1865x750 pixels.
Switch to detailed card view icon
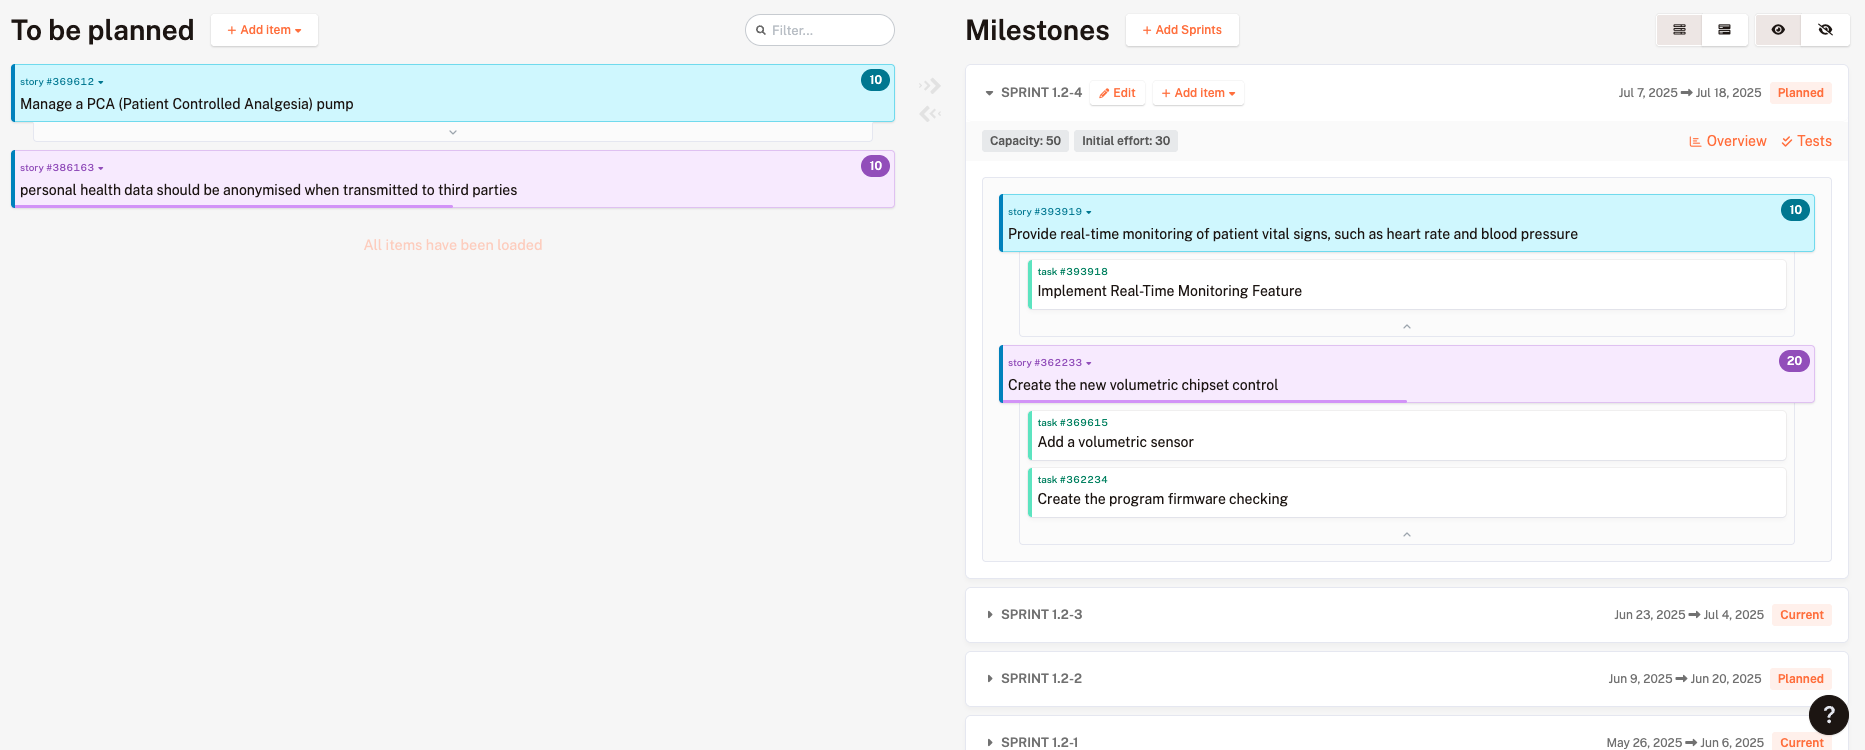pyautogui.click(x=1724, y=30)
